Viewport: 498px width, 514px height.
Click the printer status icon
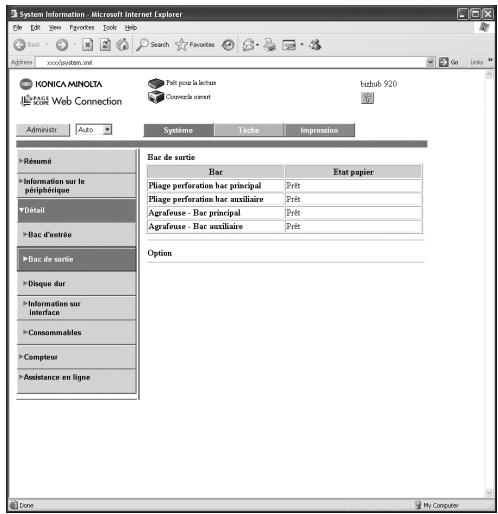(x=156, y=83)
